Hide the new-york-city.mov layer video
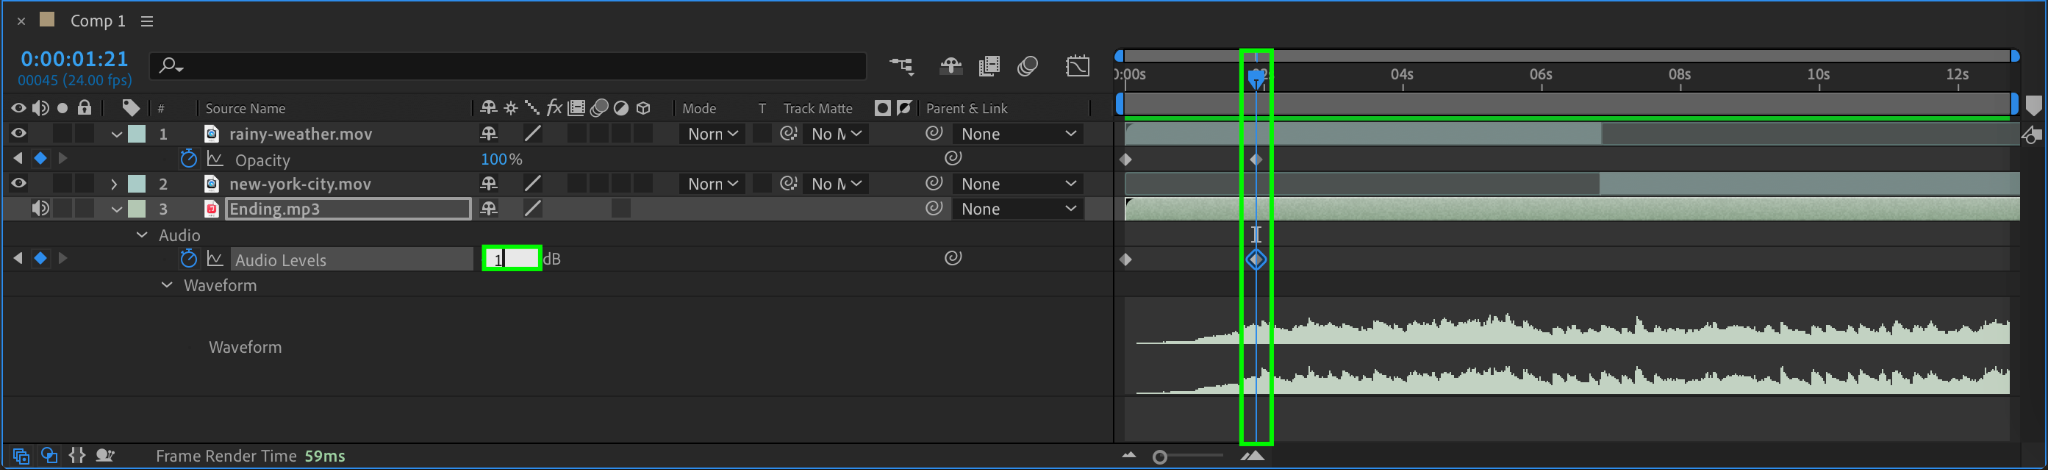The image size is (2048, 470). coord(18,183)
